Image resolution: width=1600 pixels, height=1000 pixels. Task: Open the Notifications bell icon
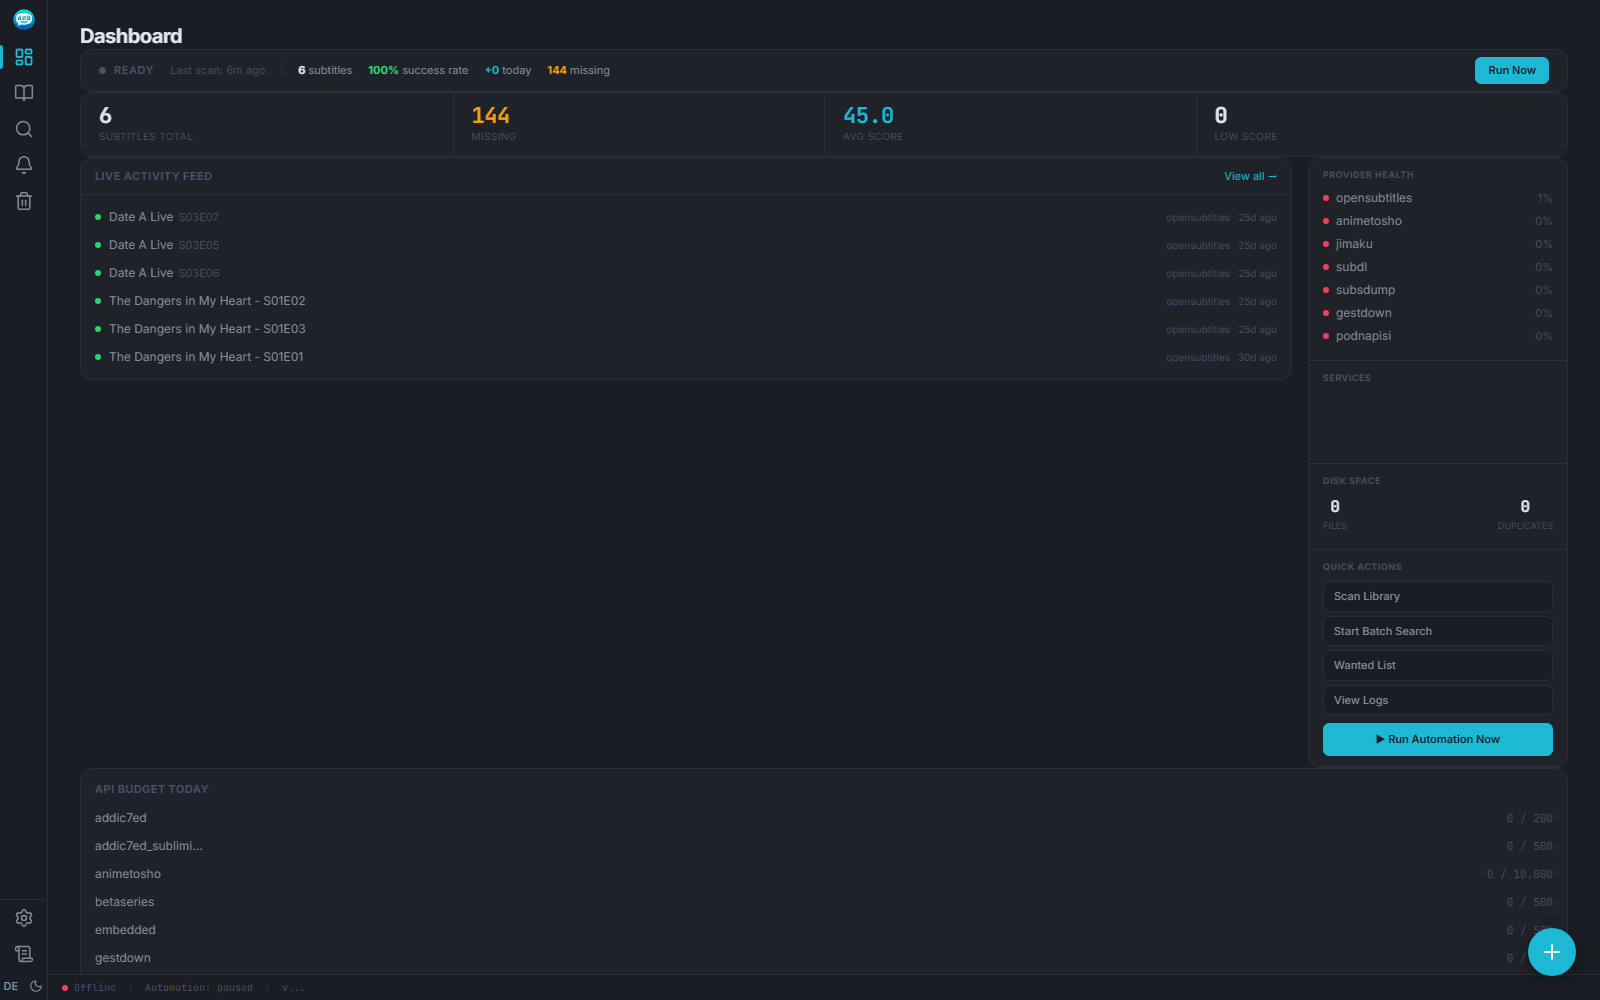[24, 165]
